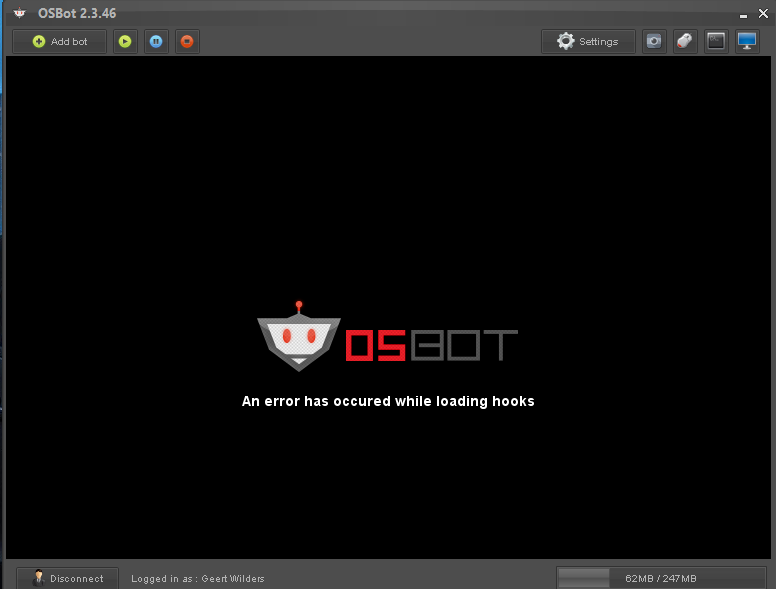Screen dimensions: 776x589
Task: Take a screenshot with camera icon
Action: click(x=654, y=42)
